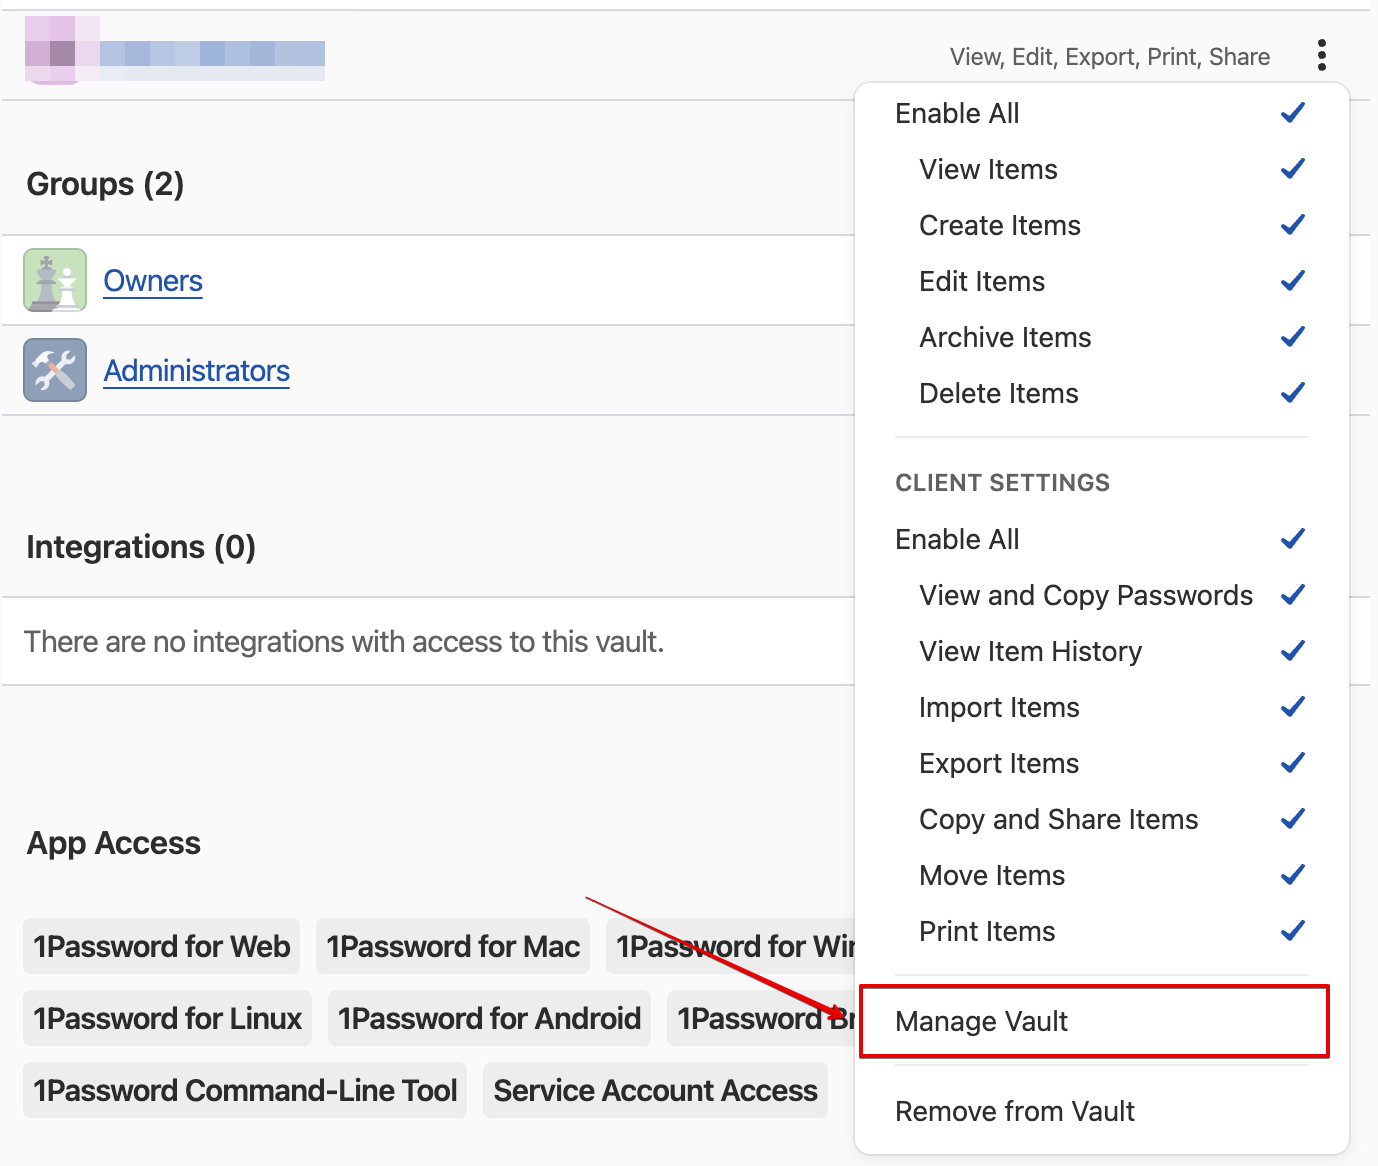Open the Administrators group link
The image size is (1378, 1166).
pyautogui.click(x=196, y=370)
